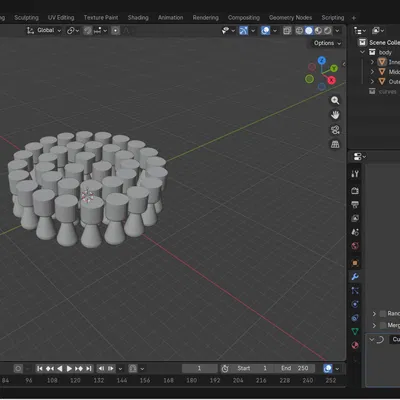
Task: Open the View Layer properties tab icon
Action: (355, 218)
